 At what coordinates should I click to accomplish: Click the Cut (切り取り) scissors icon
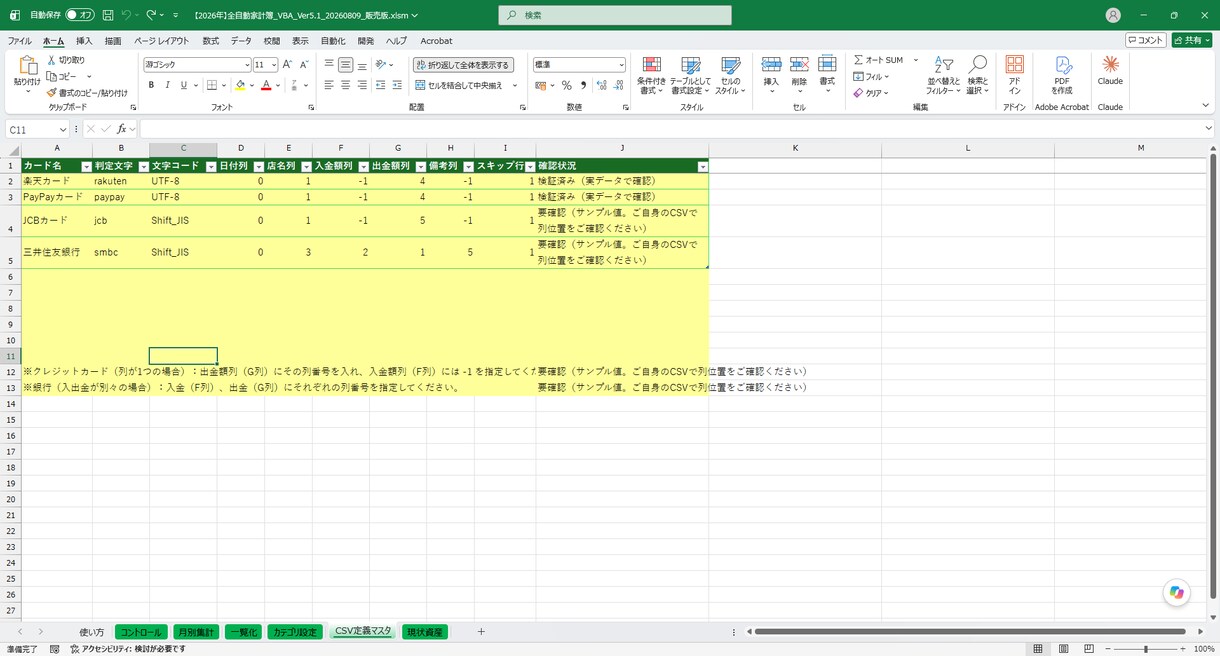[51, 60]
